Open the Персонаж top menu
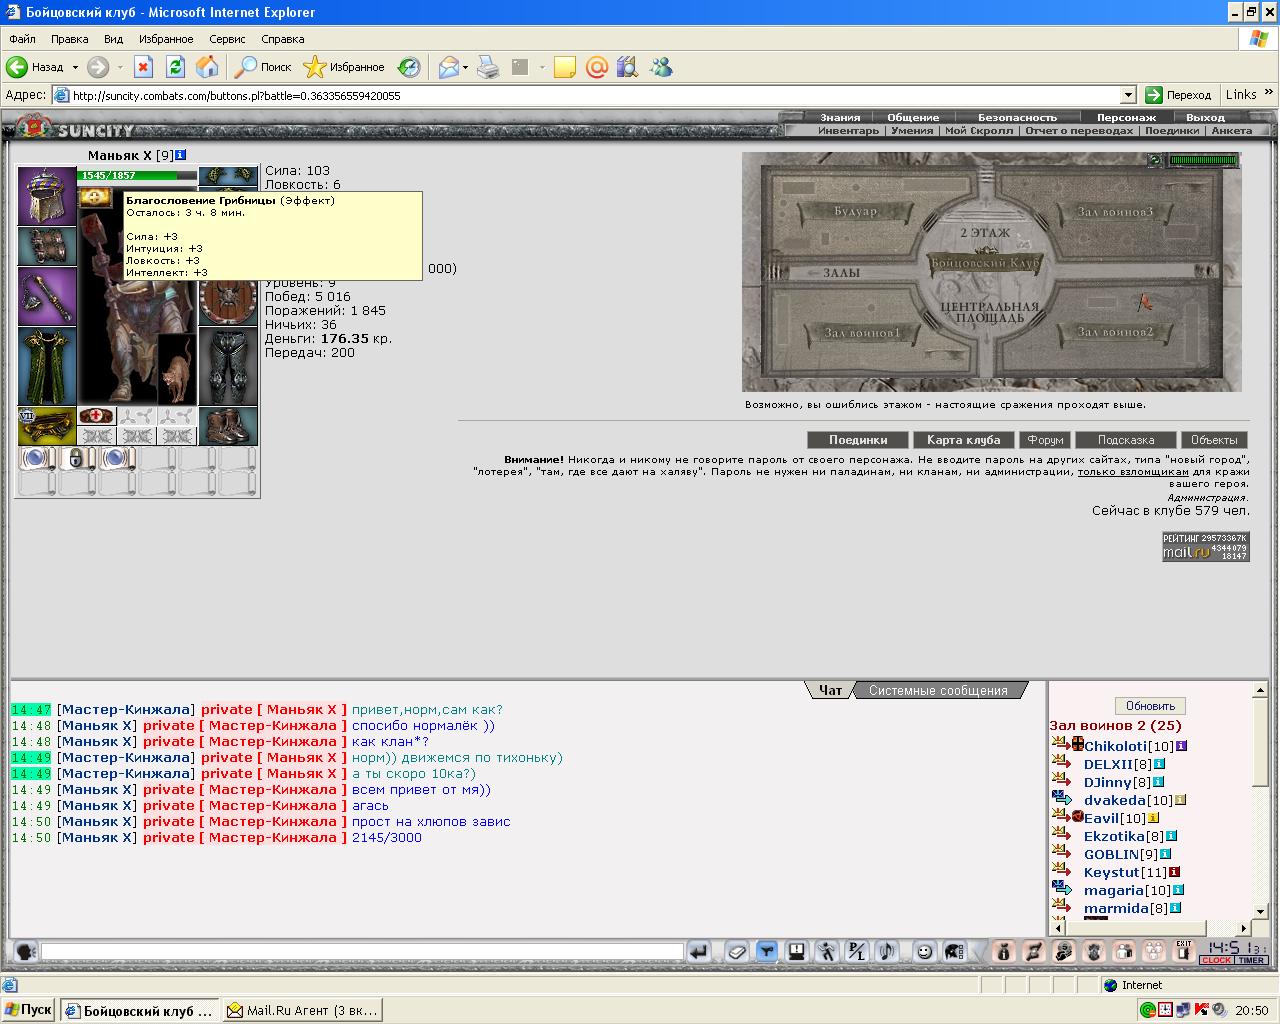This screenshot has height=1024, width=1280. pyautogui.click(x=1126, y=117)
